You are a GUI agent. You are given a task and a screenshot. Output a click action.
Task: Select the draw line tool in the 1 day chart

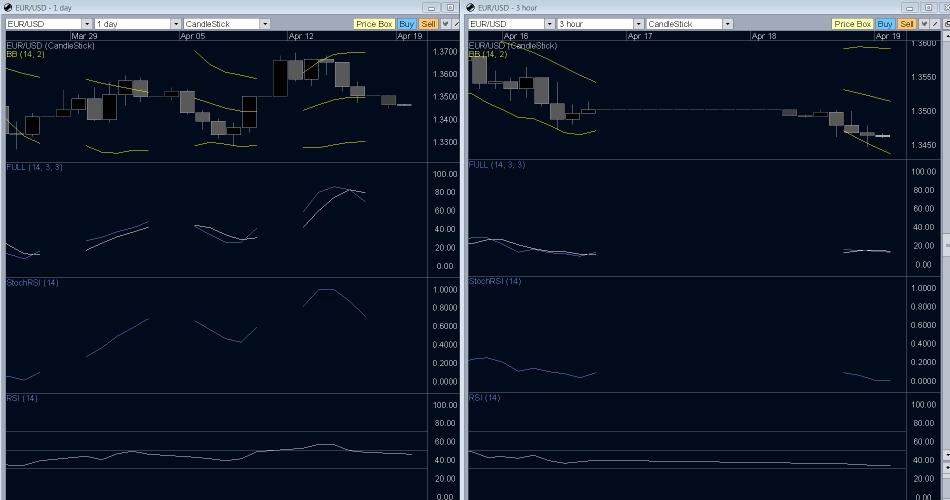456,24
